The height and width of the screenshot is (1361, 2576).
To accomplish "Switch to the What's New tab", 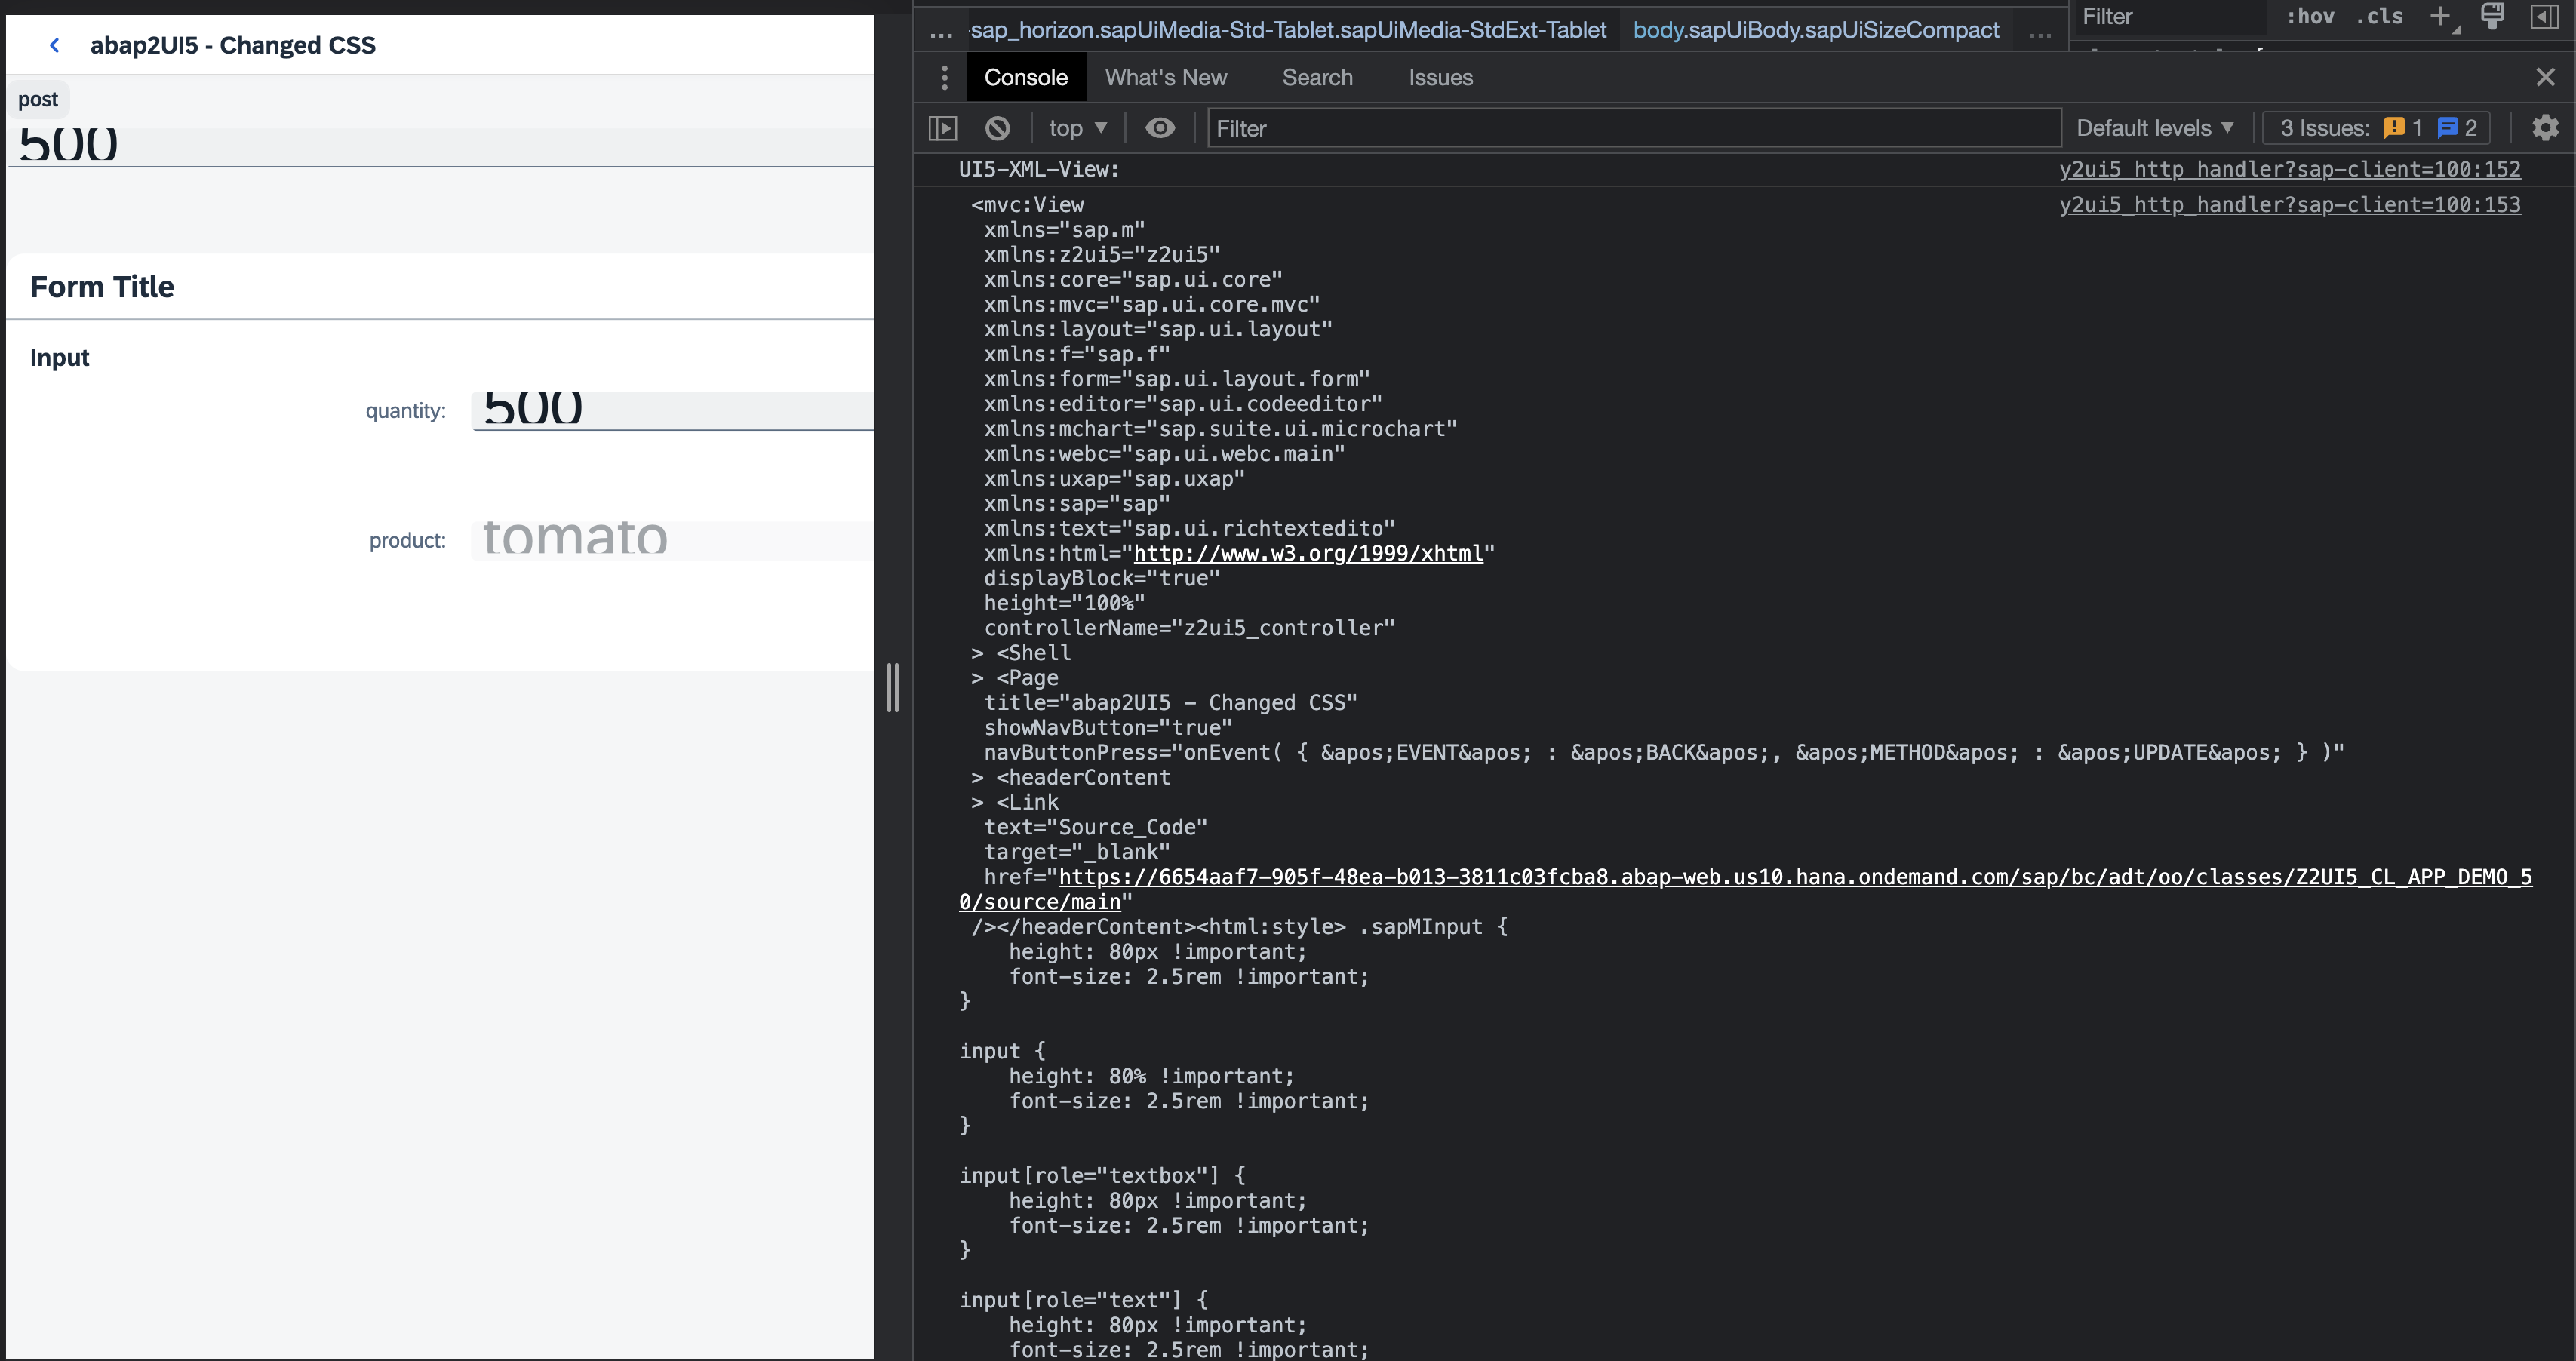I will pyautogui.click(x=1166, y=77).
